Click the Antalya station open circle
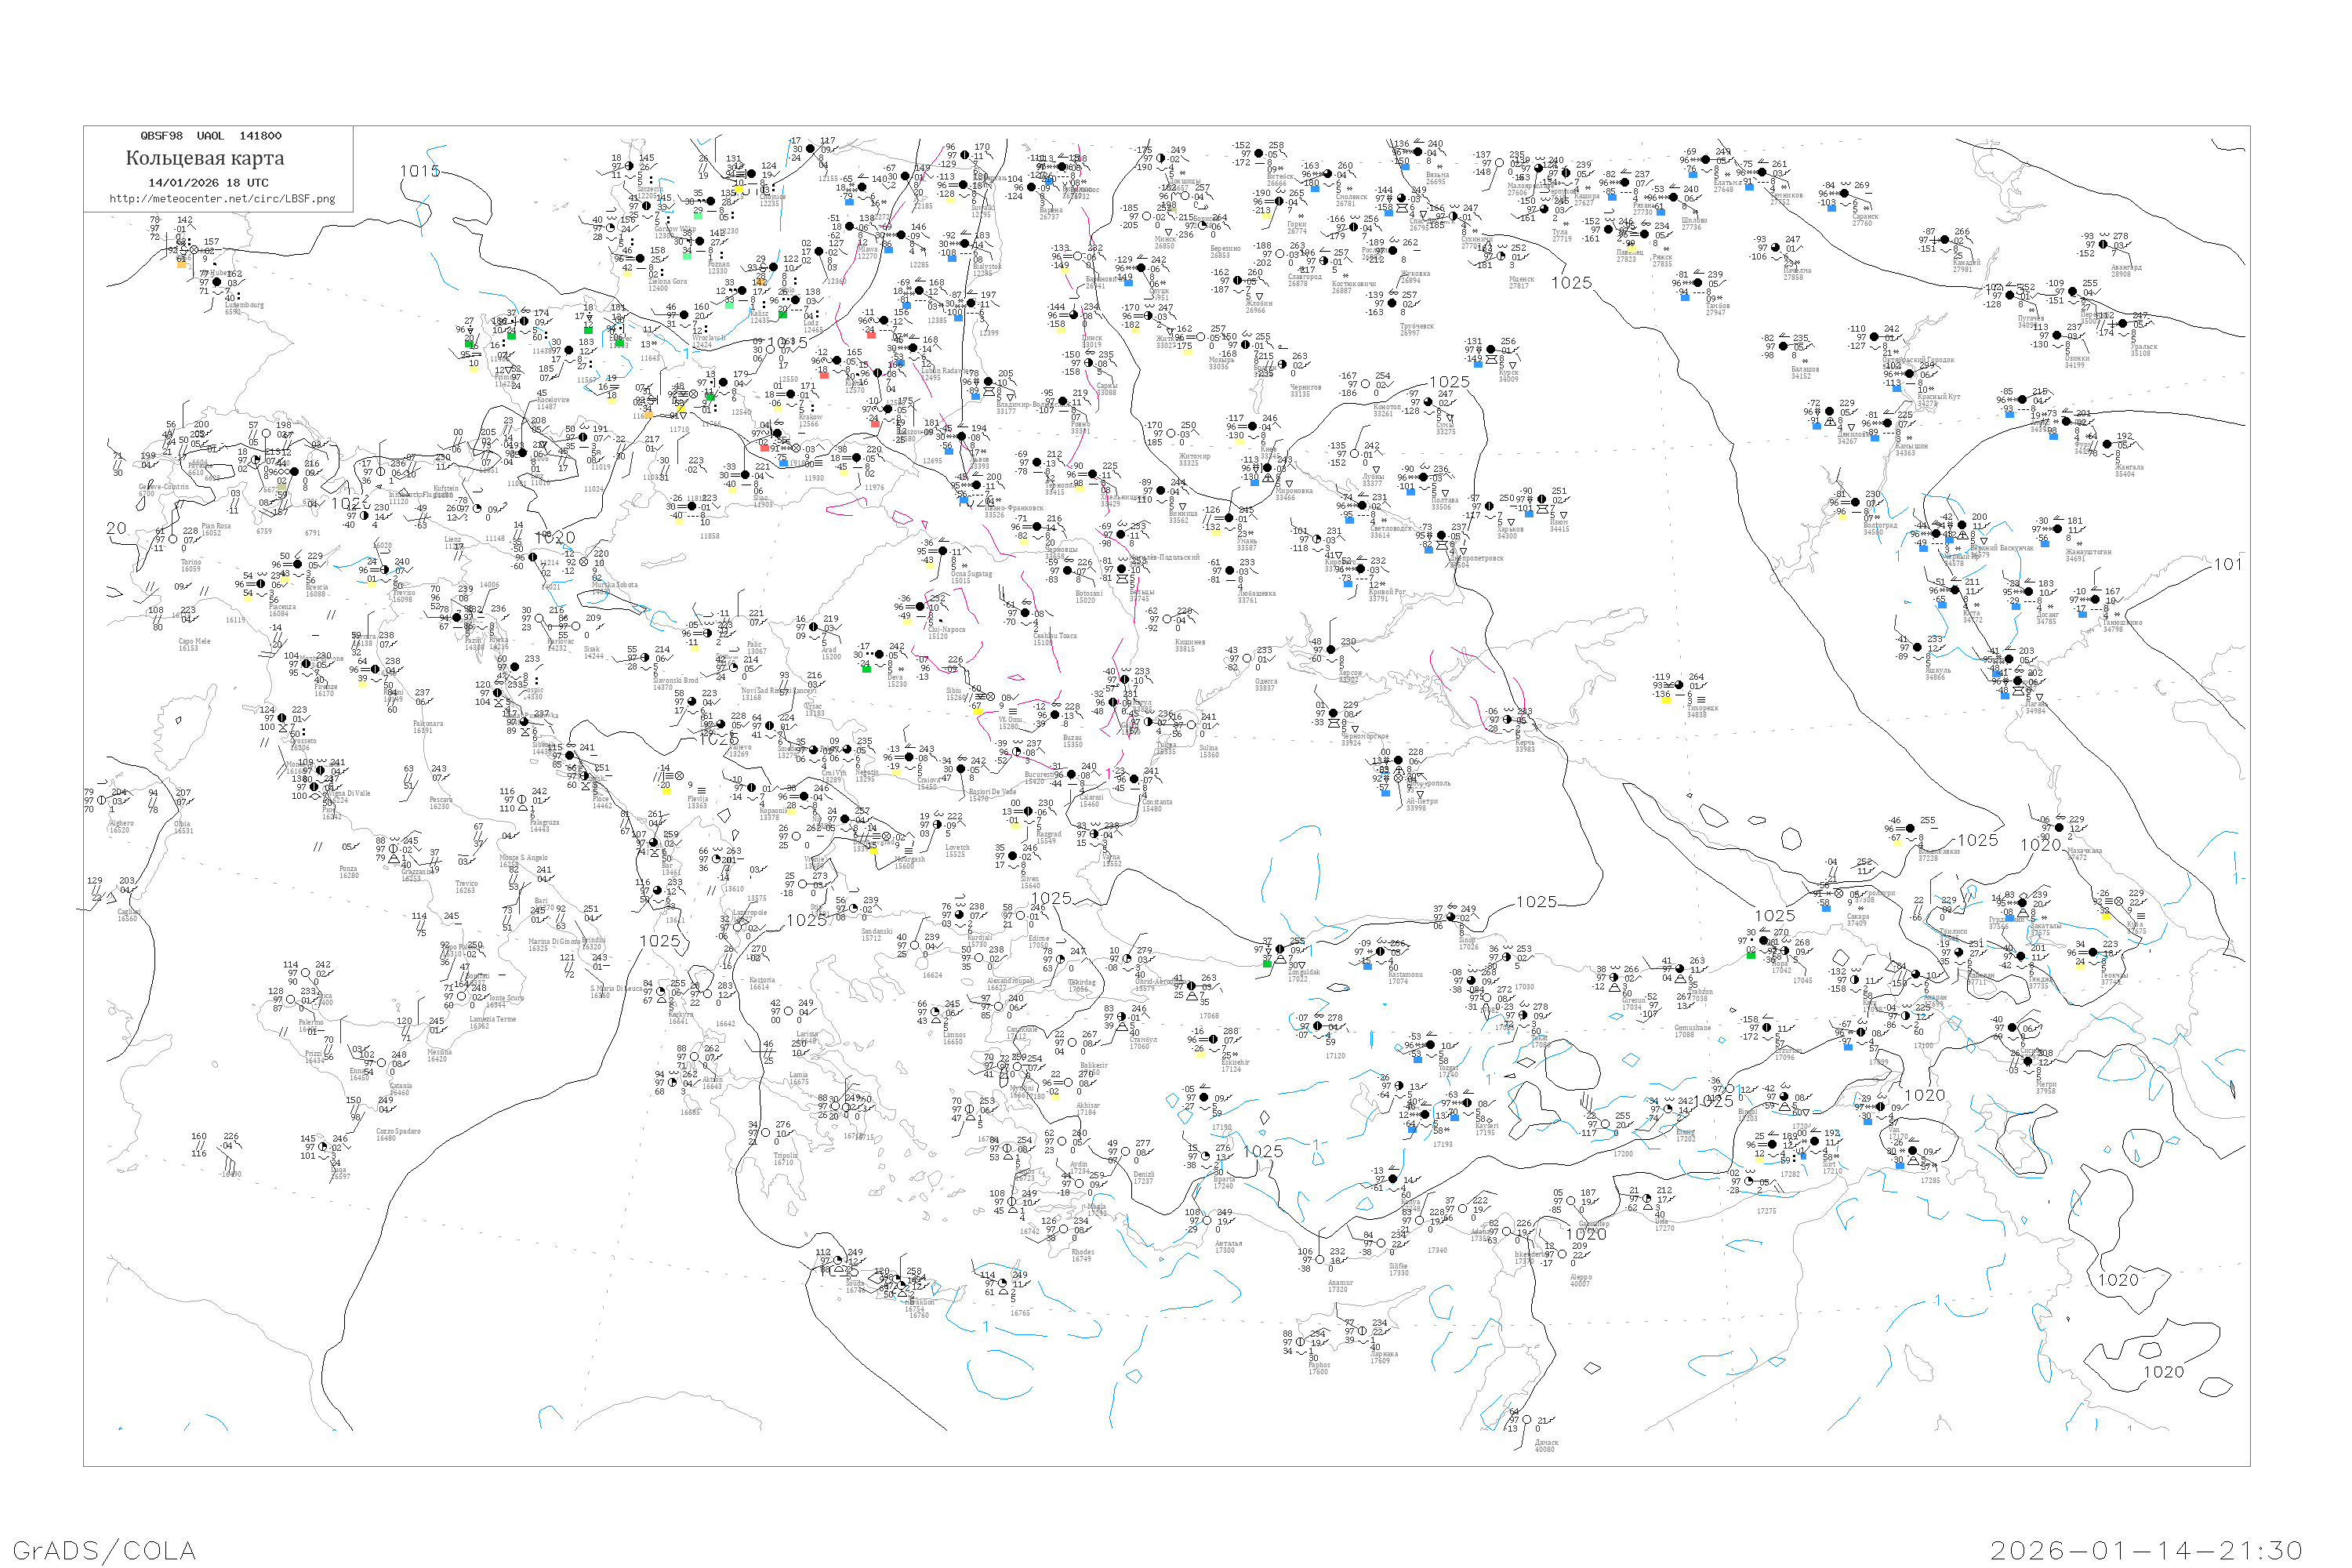Viewport: 2352px width, 1568px height. pyautogui.click(x=1207, y=1220)
